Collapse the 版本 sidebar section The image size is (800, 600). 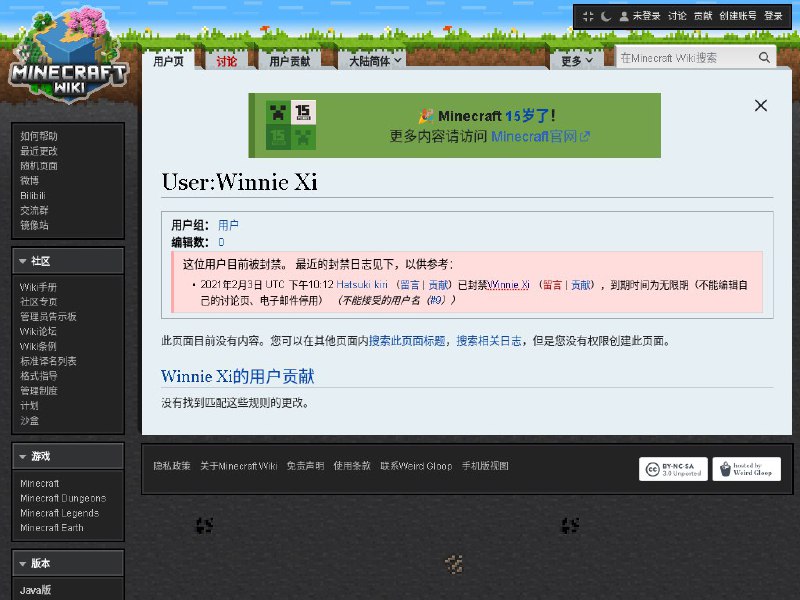pyautogui.click(x=22, y=563)
